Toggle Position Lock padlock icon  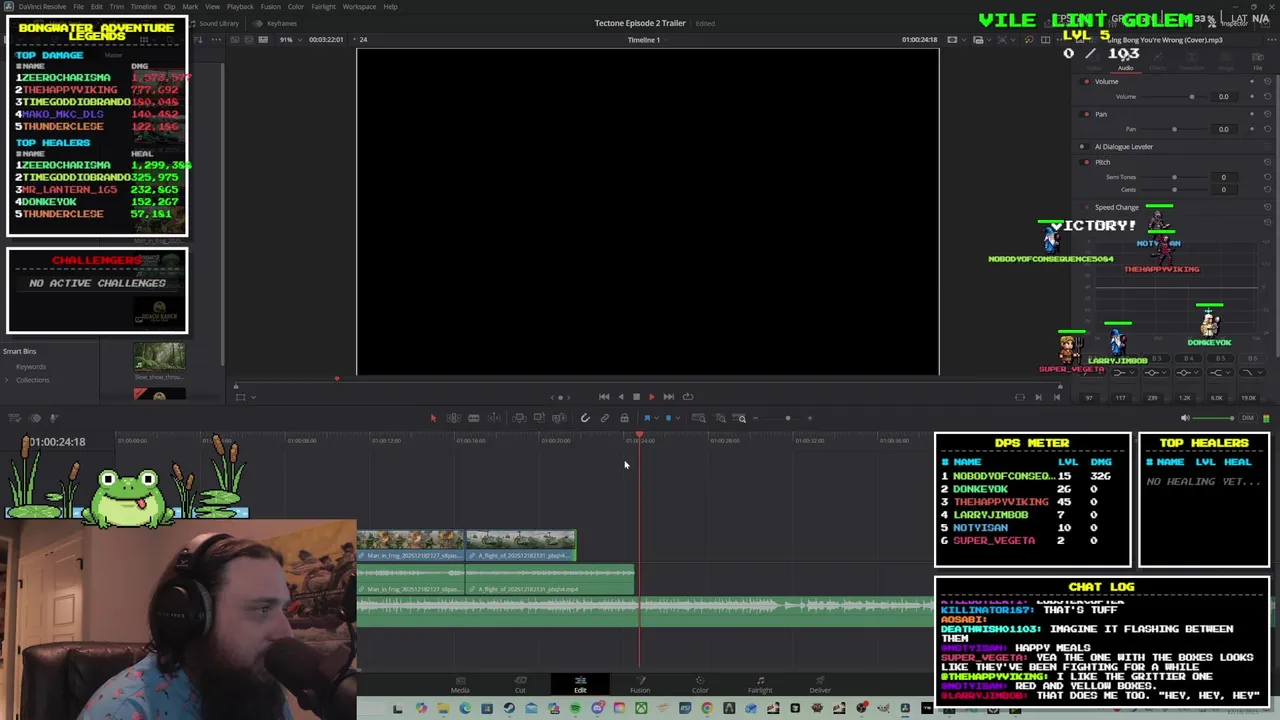[624, 418]
